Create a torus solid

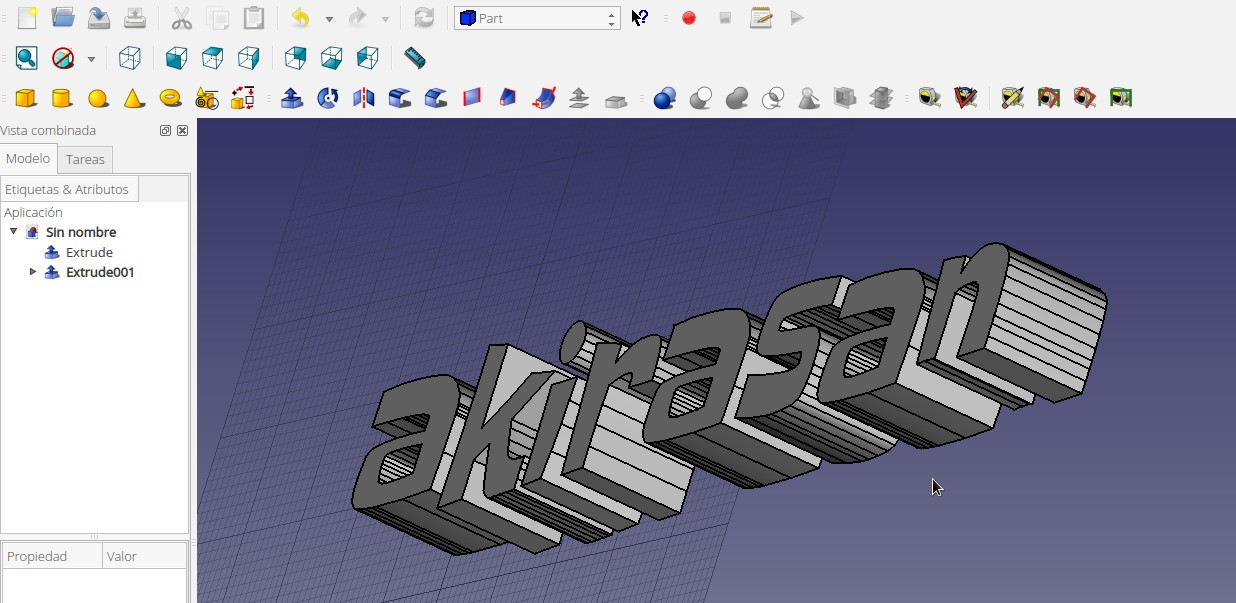click(x=170, y=98)
